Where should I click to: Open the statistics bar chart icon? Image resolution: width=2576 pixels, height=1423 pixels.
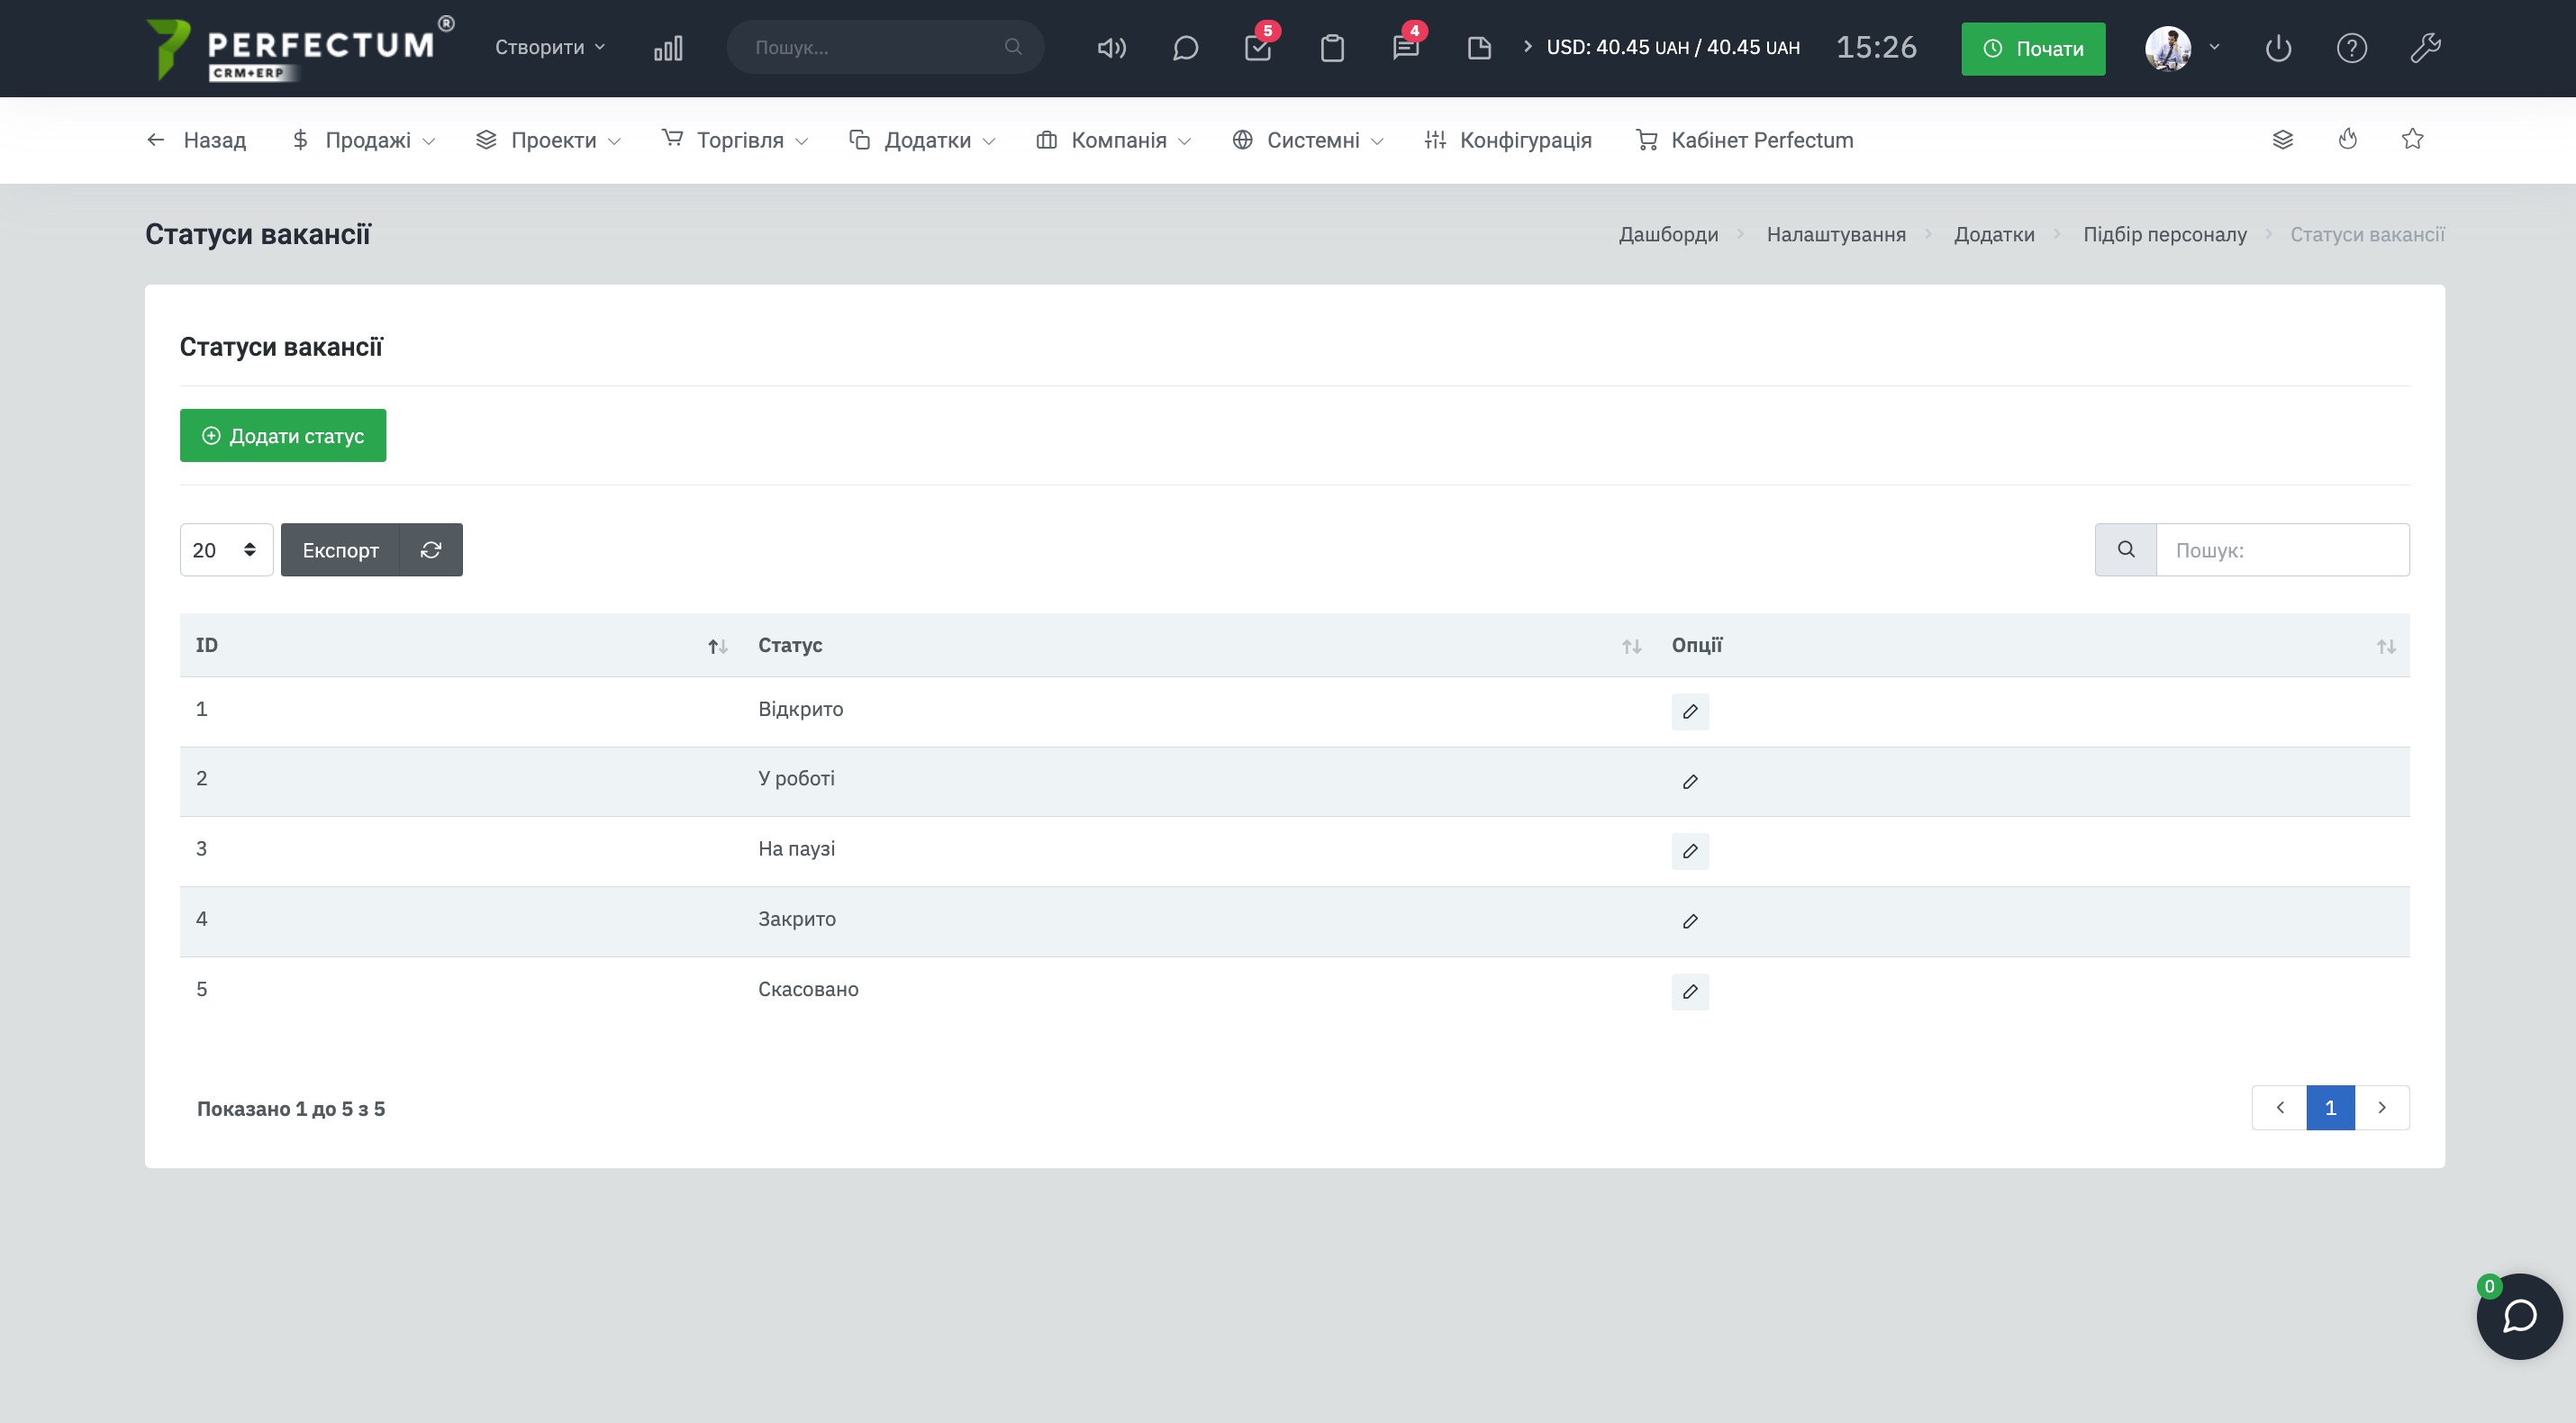click(668, 48)
